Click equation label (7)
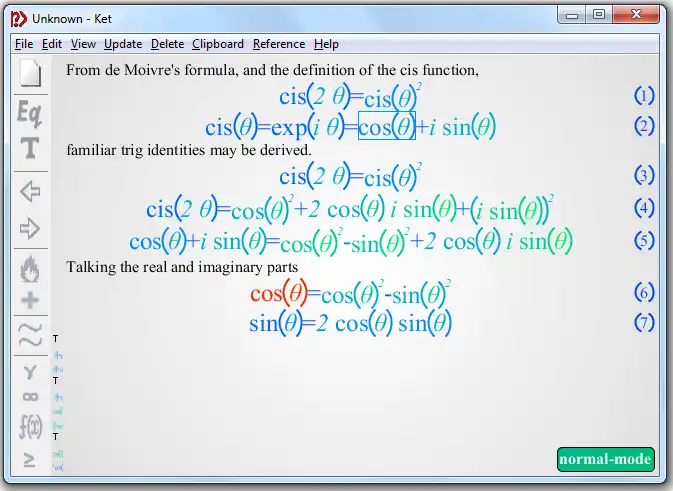The image size is (673, 491). tap(644, 323)
